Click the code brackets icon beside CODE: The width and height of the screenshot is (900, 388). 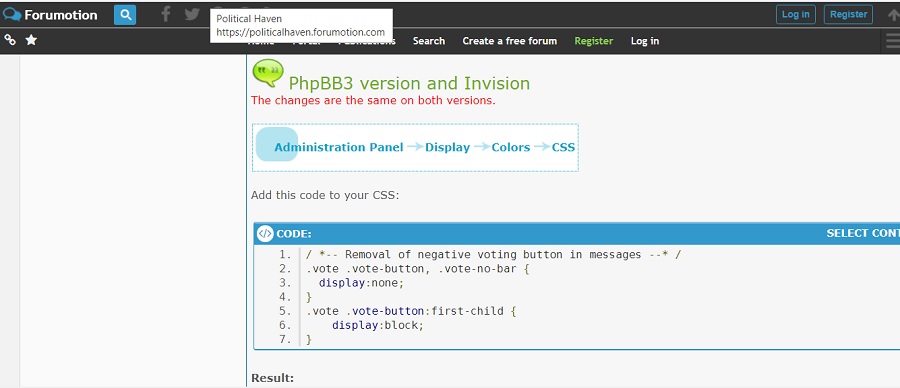coord(265,234)
